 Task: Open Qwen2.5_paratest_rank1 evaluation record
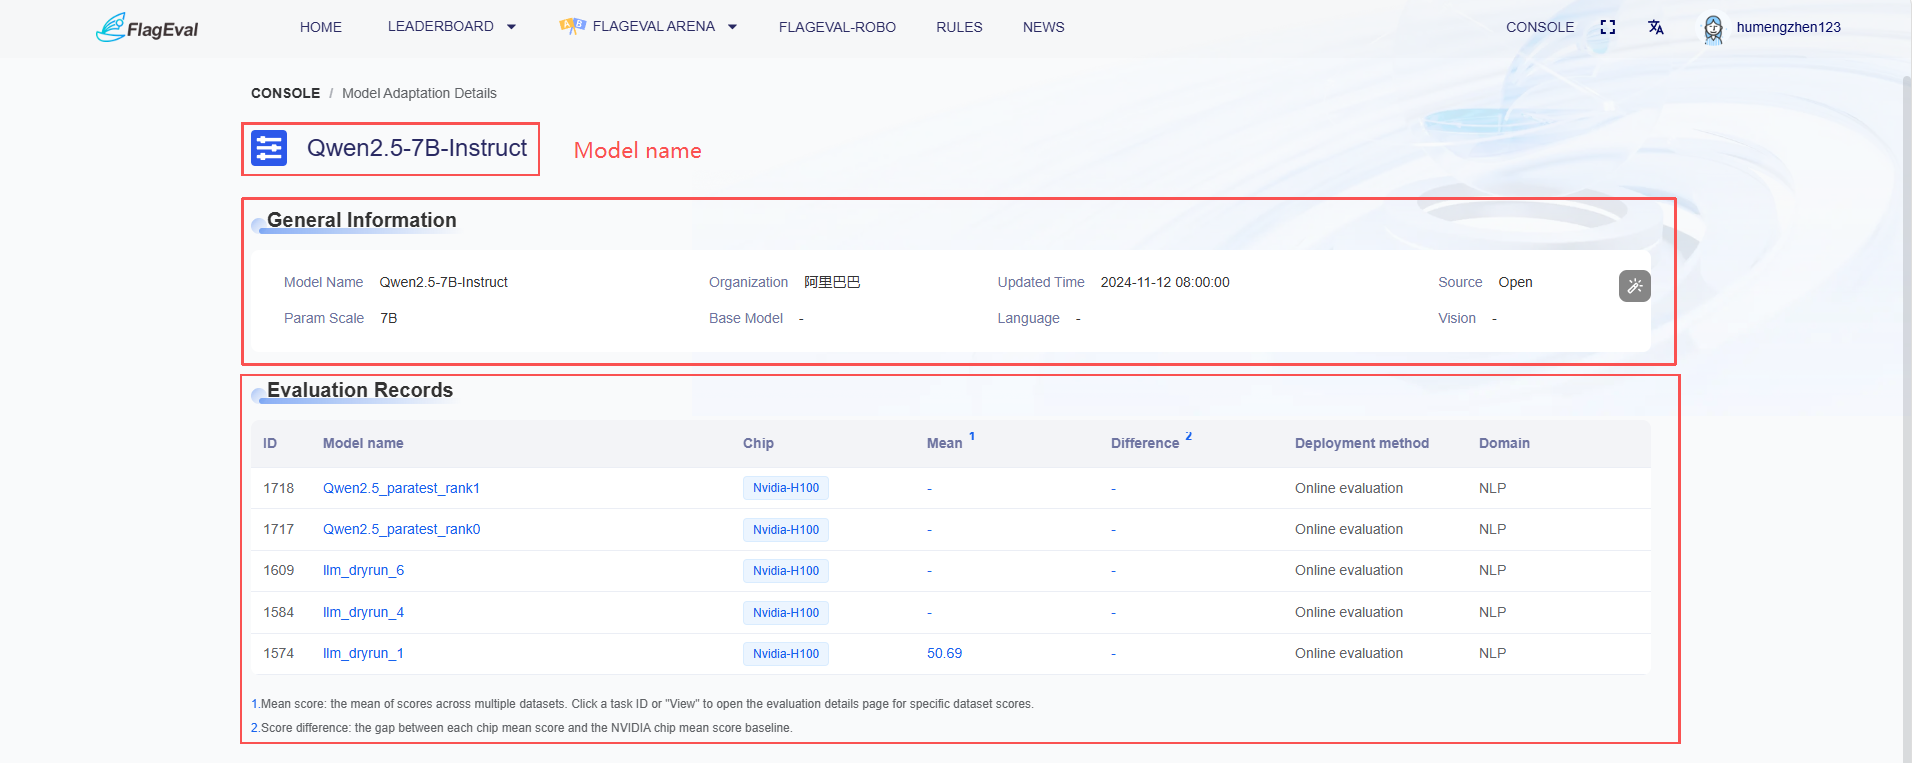(401, 488)
